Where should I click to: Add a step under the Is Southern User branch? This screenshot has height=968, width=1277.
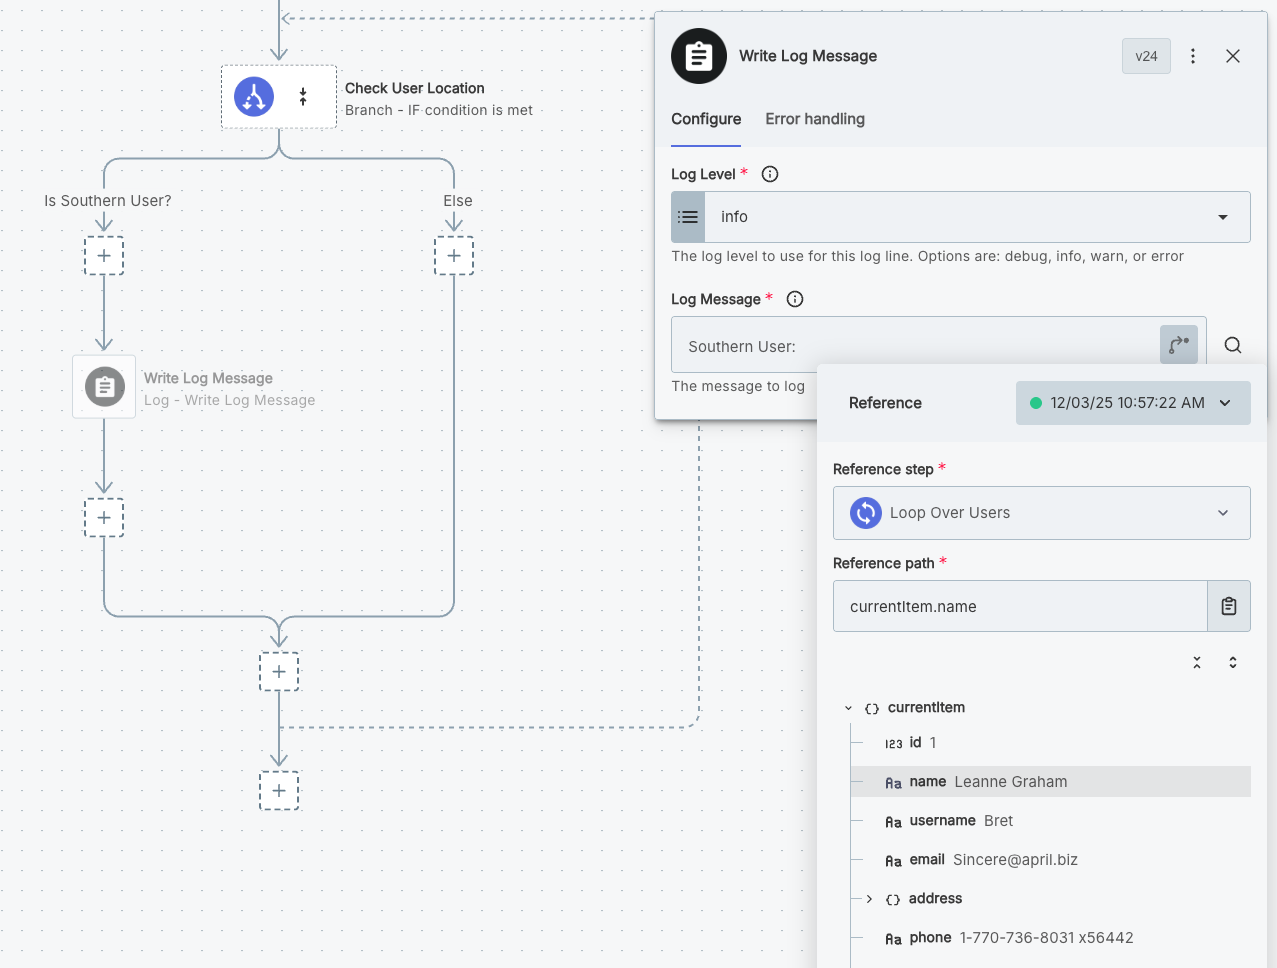(104, 256)
